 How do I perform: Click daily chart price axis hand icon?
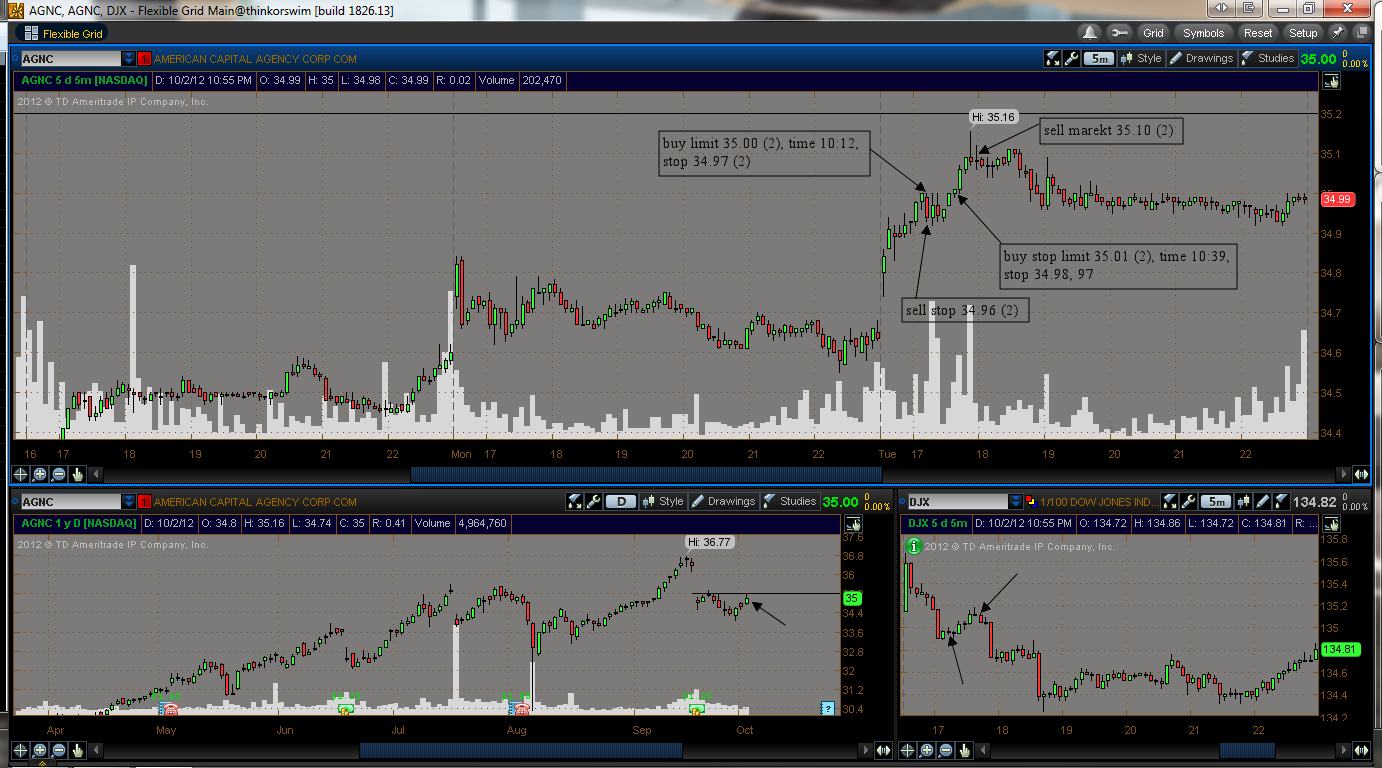pos(853,525)
